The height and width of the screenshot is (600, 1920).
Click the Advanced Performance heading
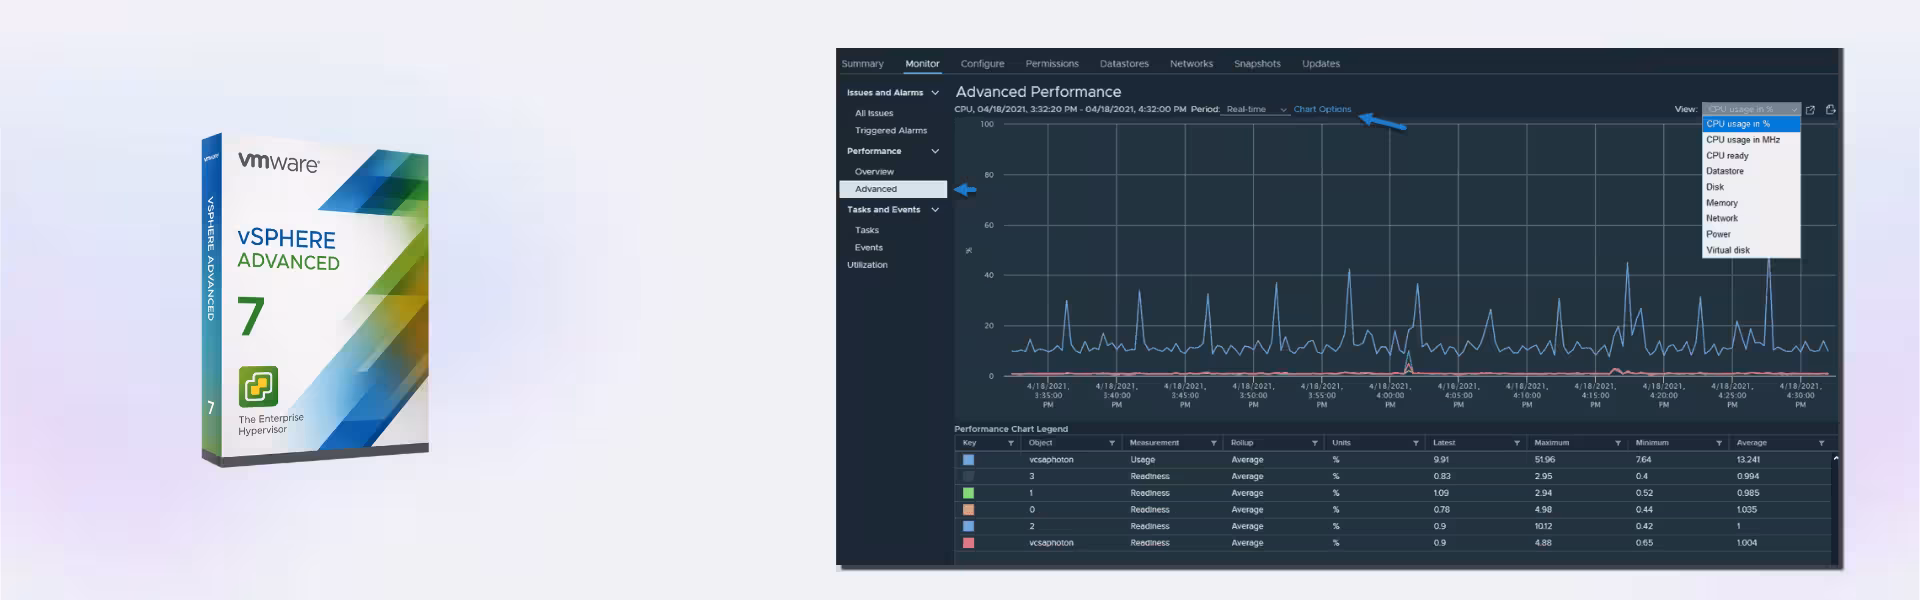pos(1038,92)
